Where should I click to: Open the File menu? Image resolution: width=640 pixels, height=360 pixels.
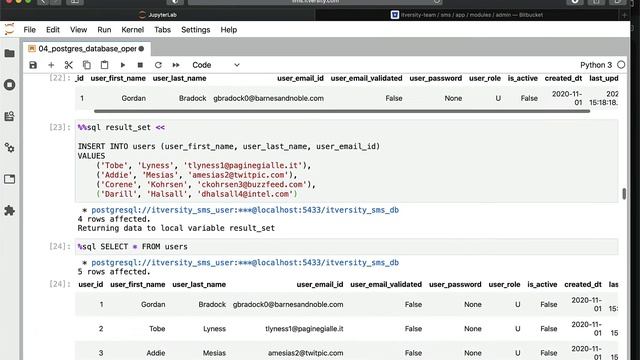click(x=29, y=30)
